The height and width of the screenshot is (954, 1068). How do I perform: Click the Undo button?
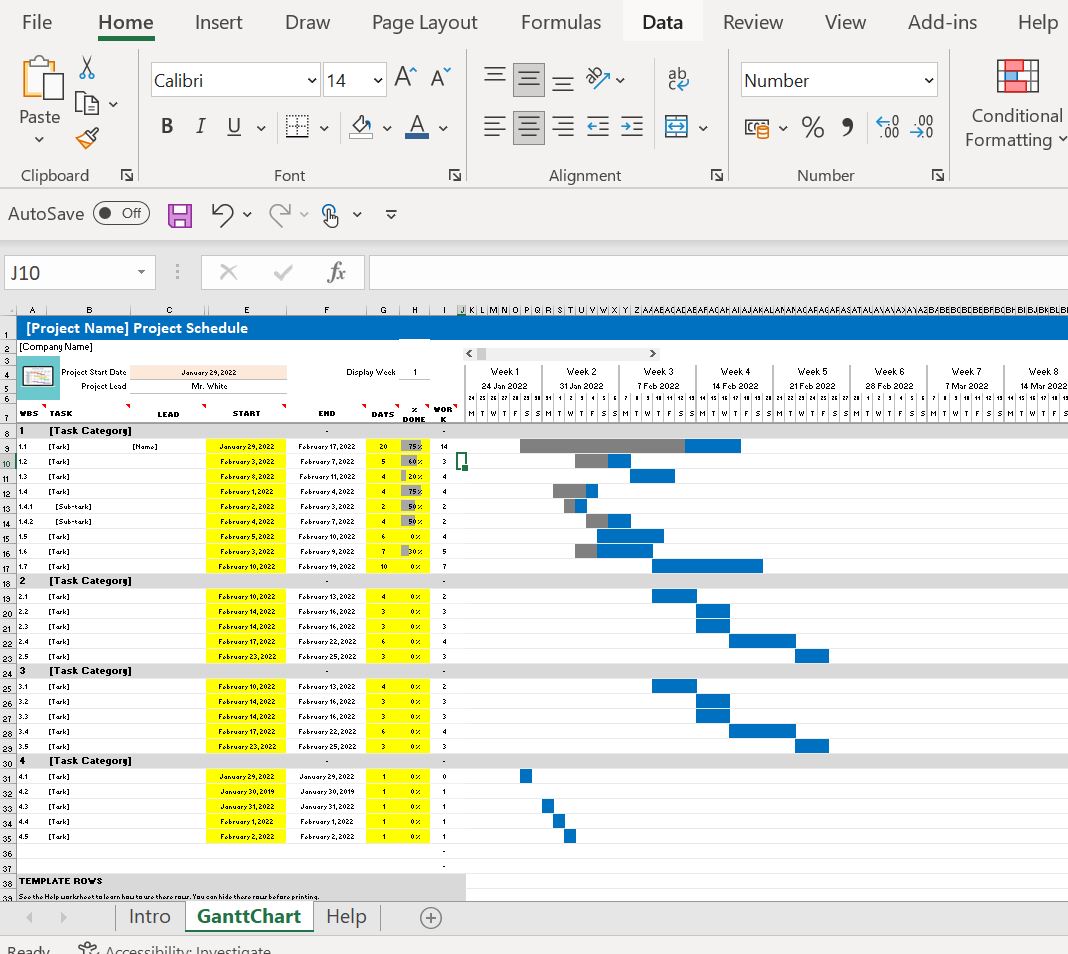tap(222, 214)
